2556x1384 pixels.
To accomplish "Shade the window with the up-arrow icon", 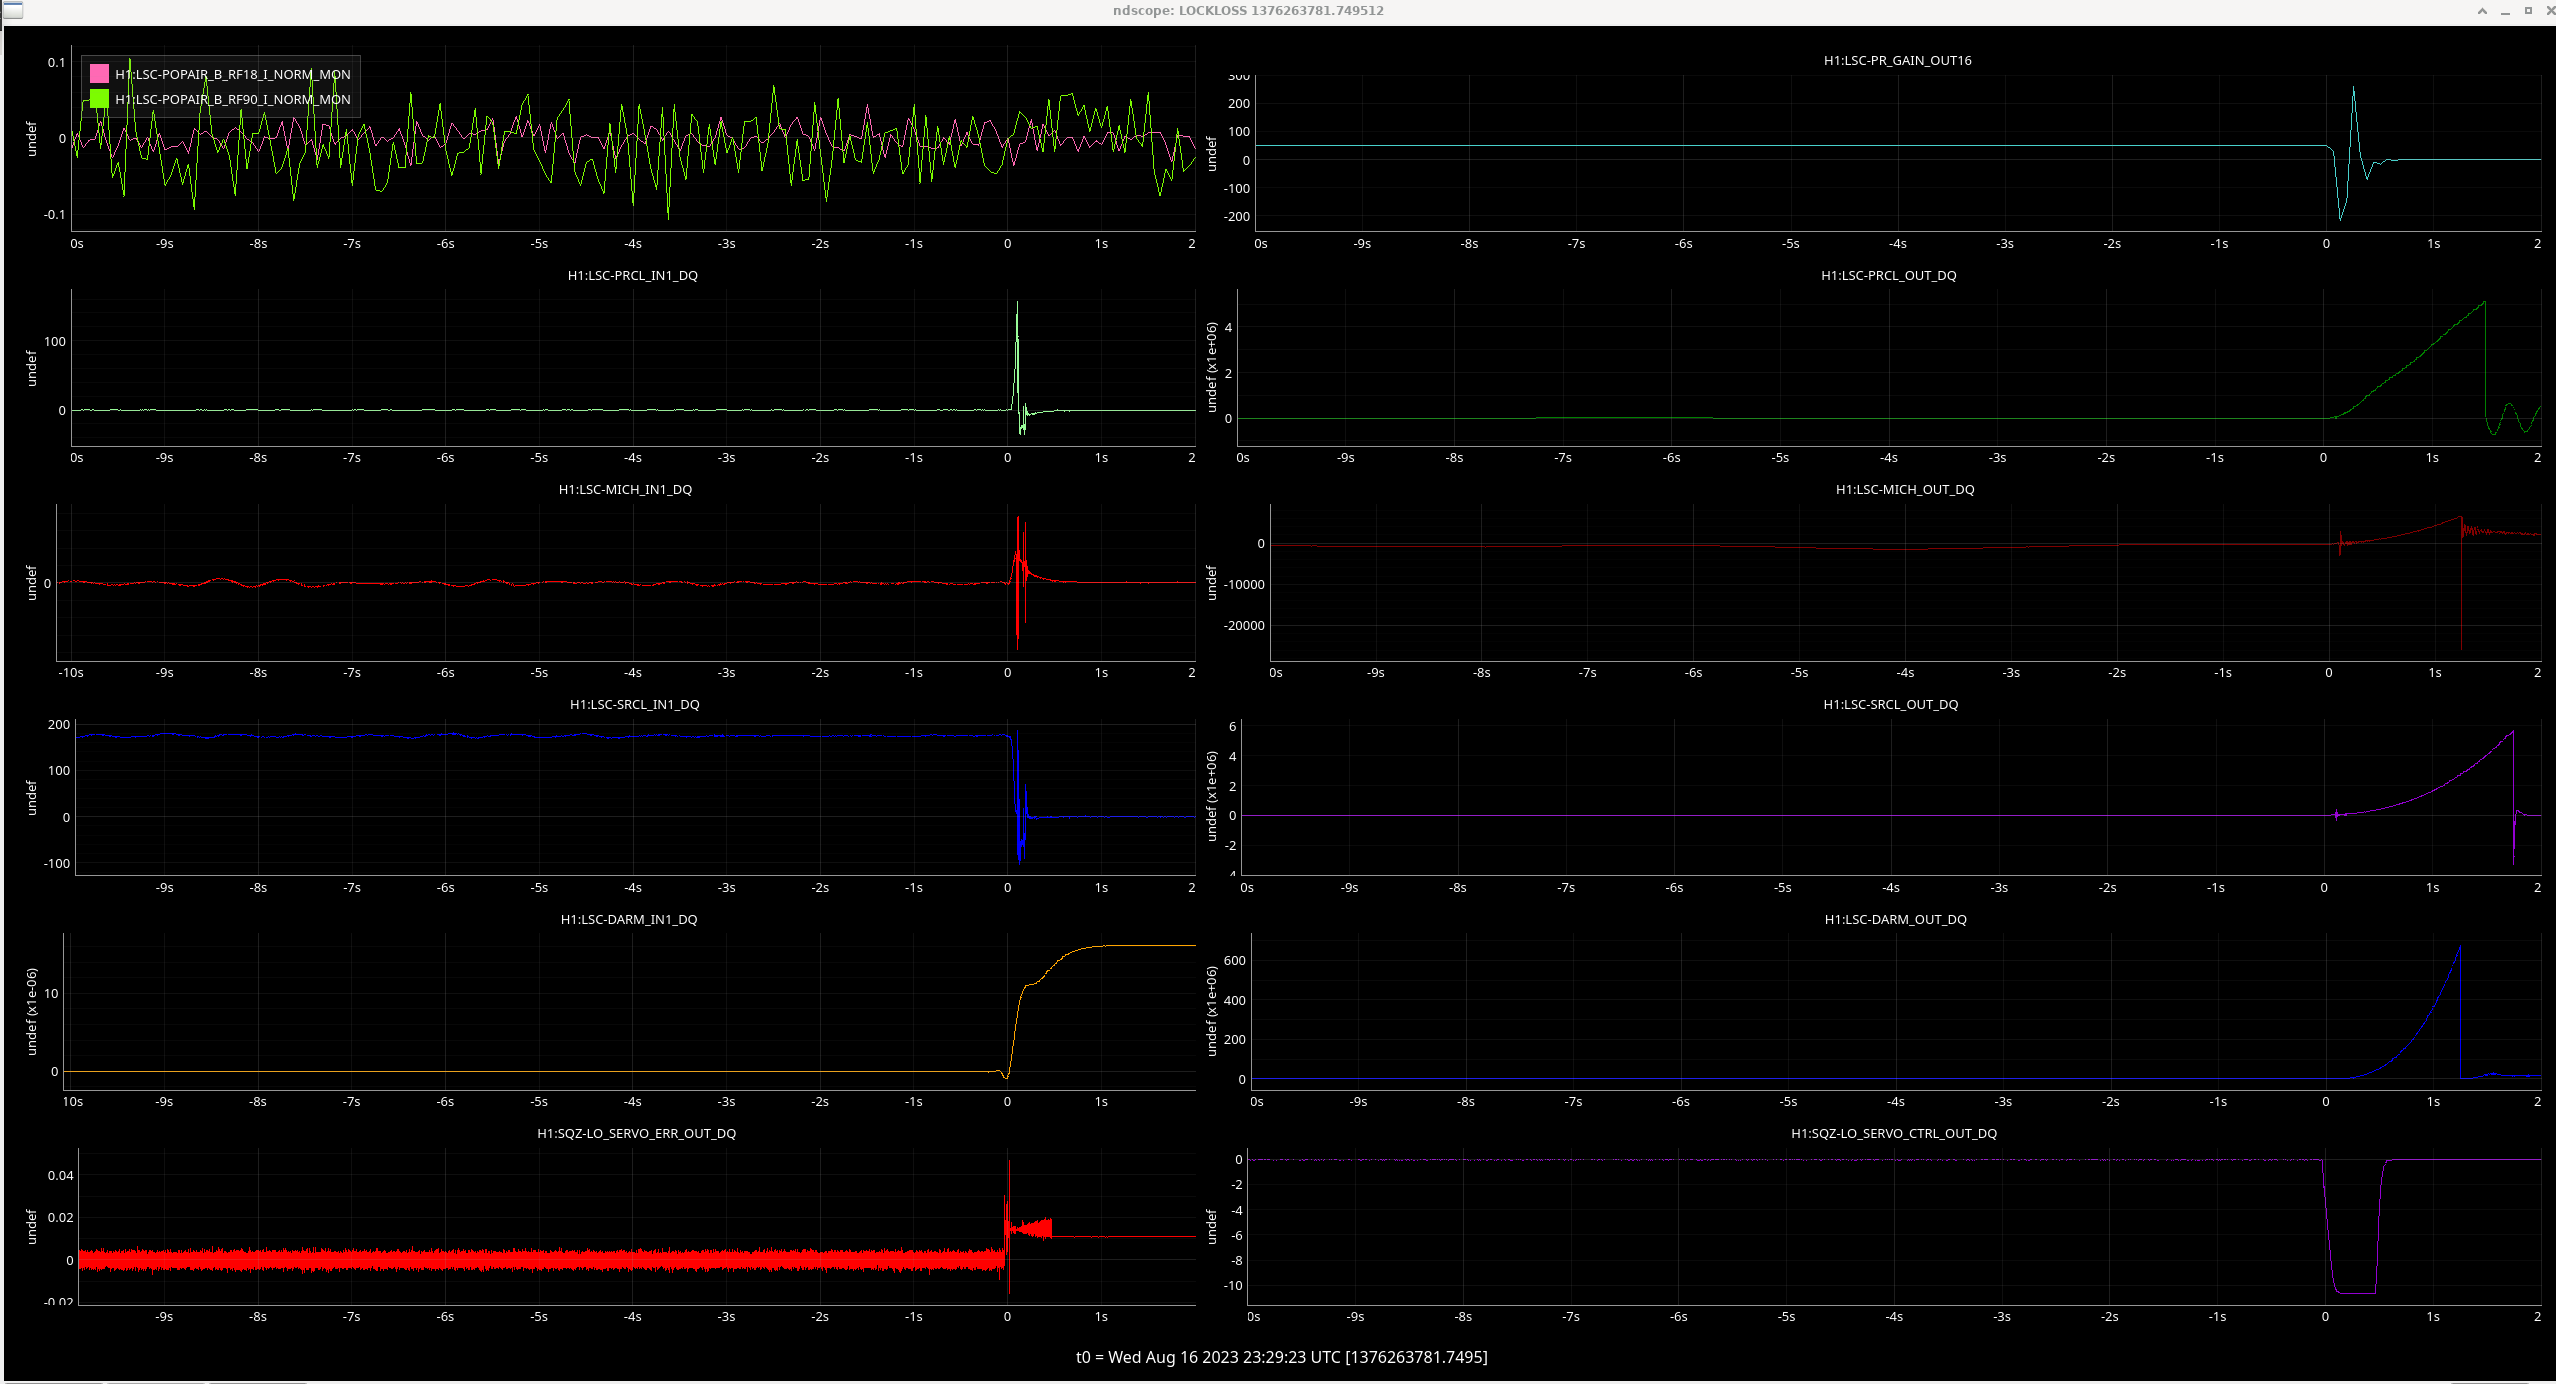I will [x=2482, y=11].
